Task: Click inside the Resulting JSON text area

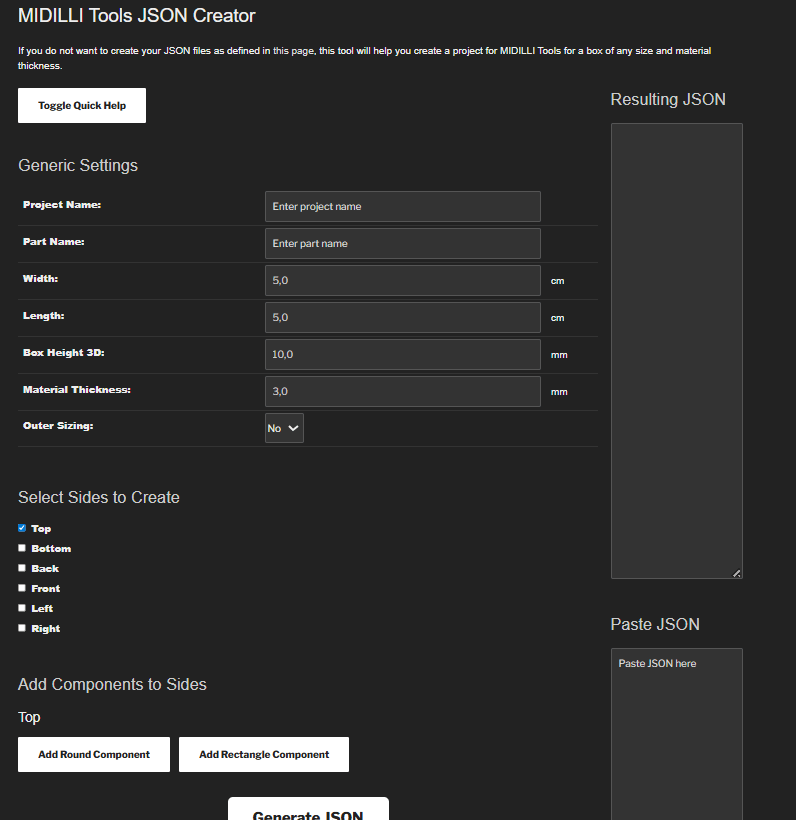Action: (677, 351)
